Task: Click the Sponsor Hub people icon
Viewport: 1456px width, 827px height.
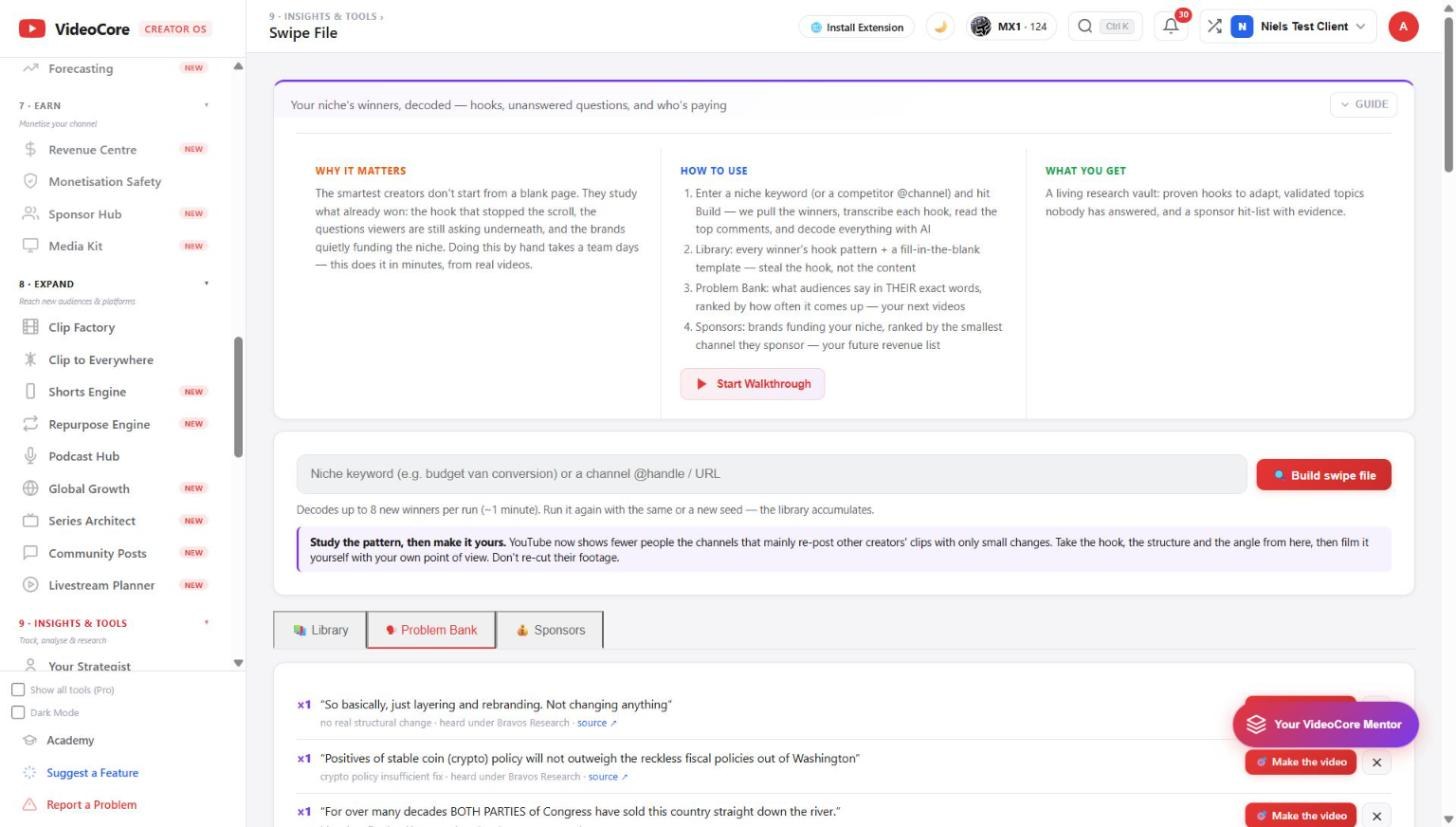Action: click(30, 213)
